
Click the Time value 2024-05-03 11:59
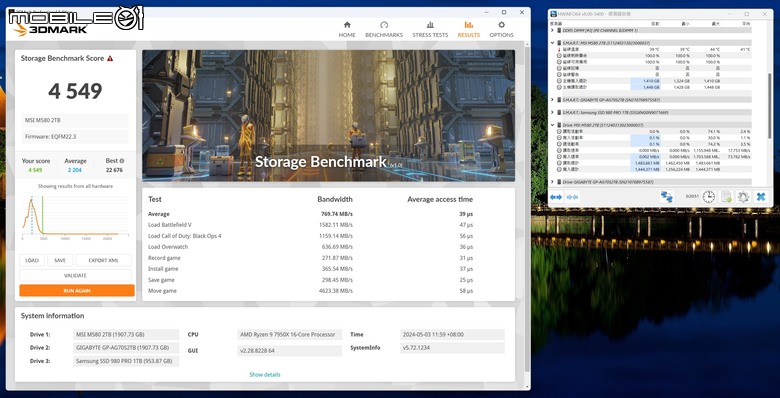pos(452,334)
